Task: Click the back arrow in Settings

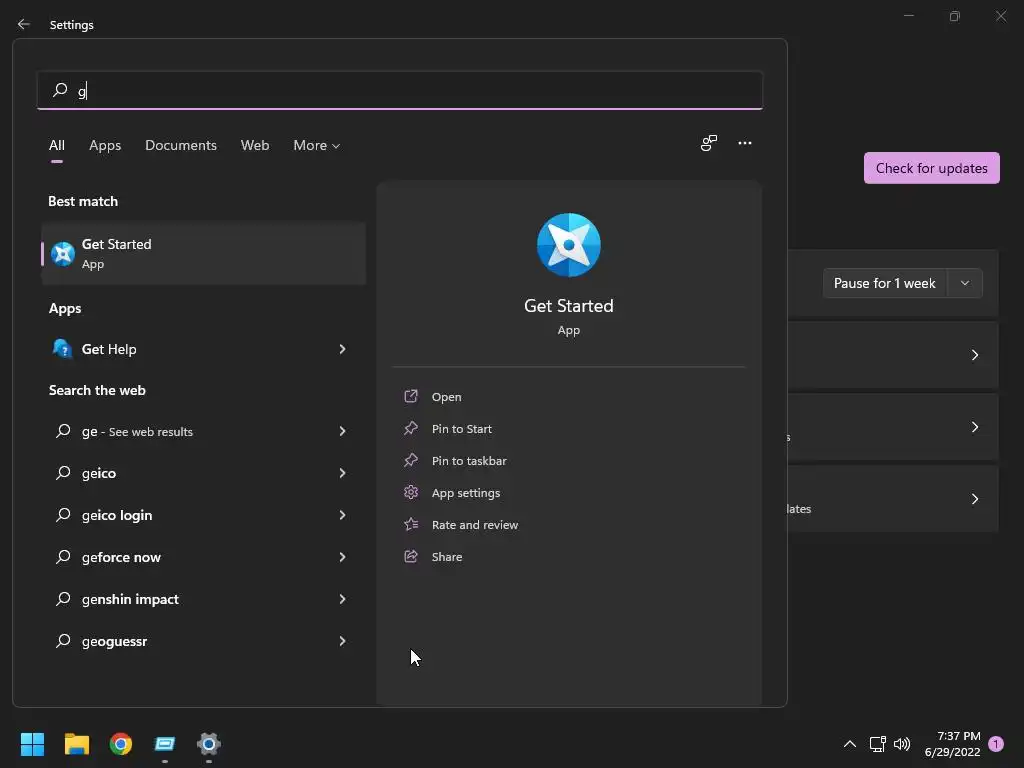Action: click(x=24, y=24)
